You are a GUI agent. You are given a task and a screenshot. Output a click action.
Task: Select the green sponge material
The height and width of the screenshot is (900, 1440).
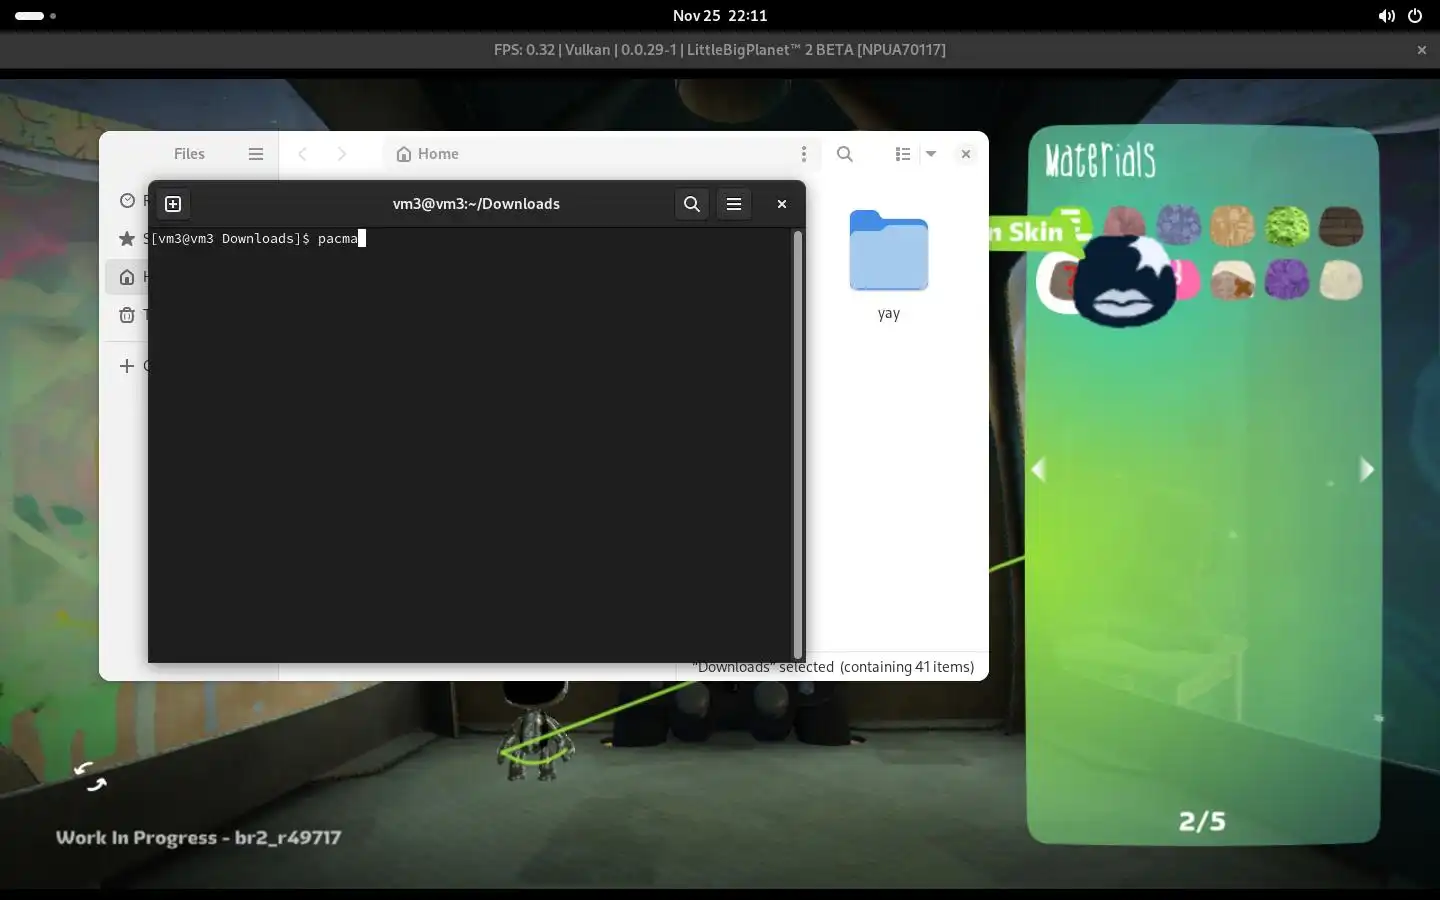(1287, 226)
